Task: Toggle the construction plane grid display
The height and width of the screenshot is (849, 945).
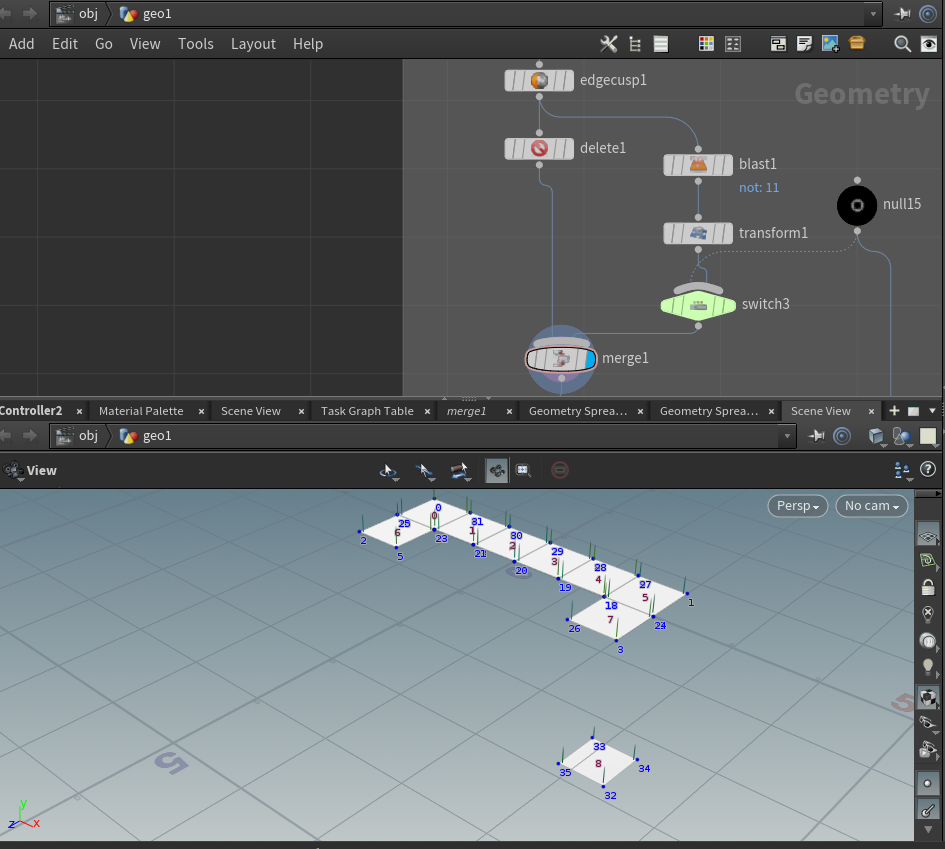Action: 928,536
